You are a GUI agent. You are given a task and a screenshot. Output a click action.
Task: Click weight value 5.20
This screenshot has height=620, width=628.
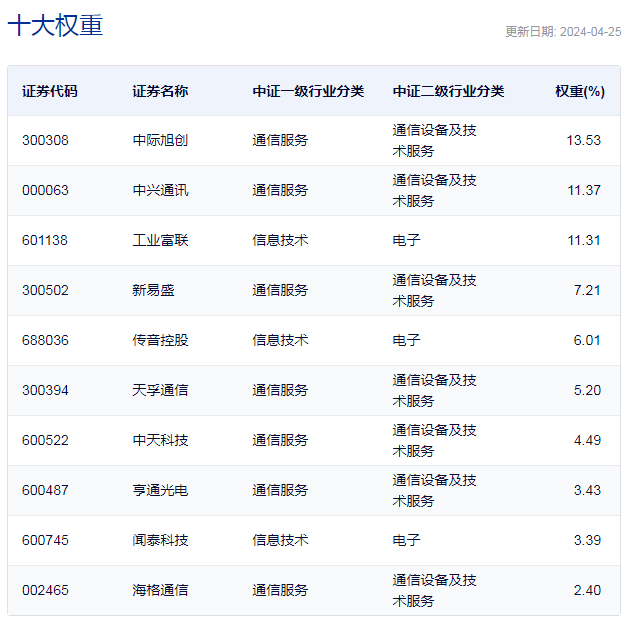[x=587, y=391]
